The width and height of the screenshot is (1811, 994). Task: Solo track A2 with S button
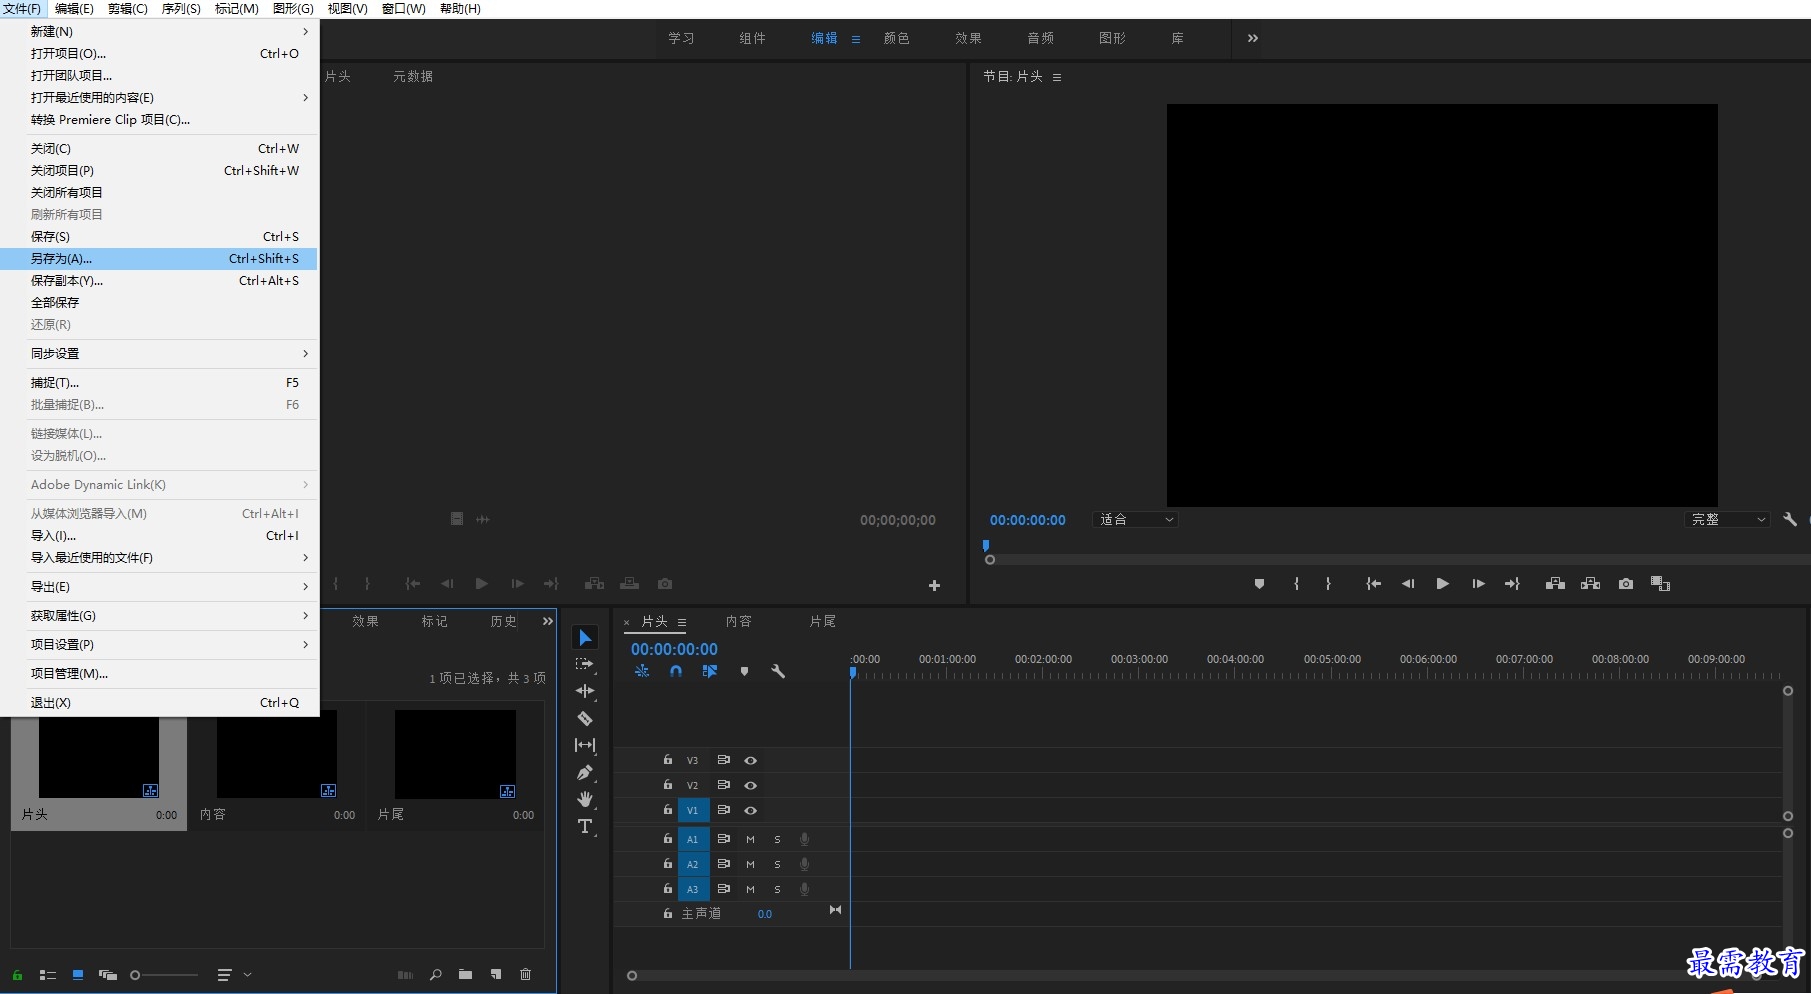777,865
